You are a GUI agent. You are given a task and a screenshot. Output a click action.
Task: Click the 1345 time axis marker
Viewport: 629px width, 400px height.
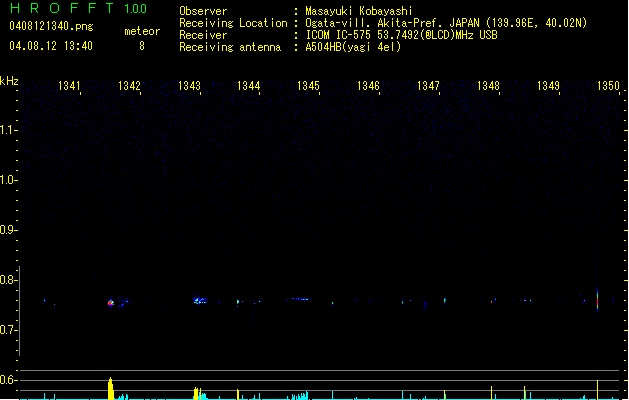(308, 86)
